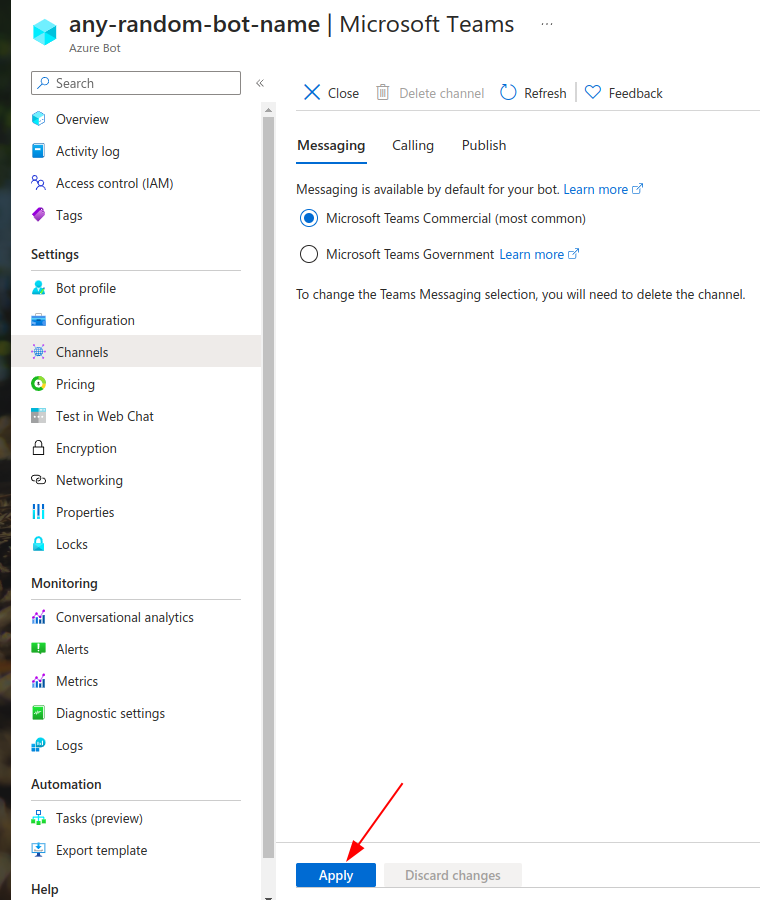
Task: Open Activity log icon
Action: [38, 151]
